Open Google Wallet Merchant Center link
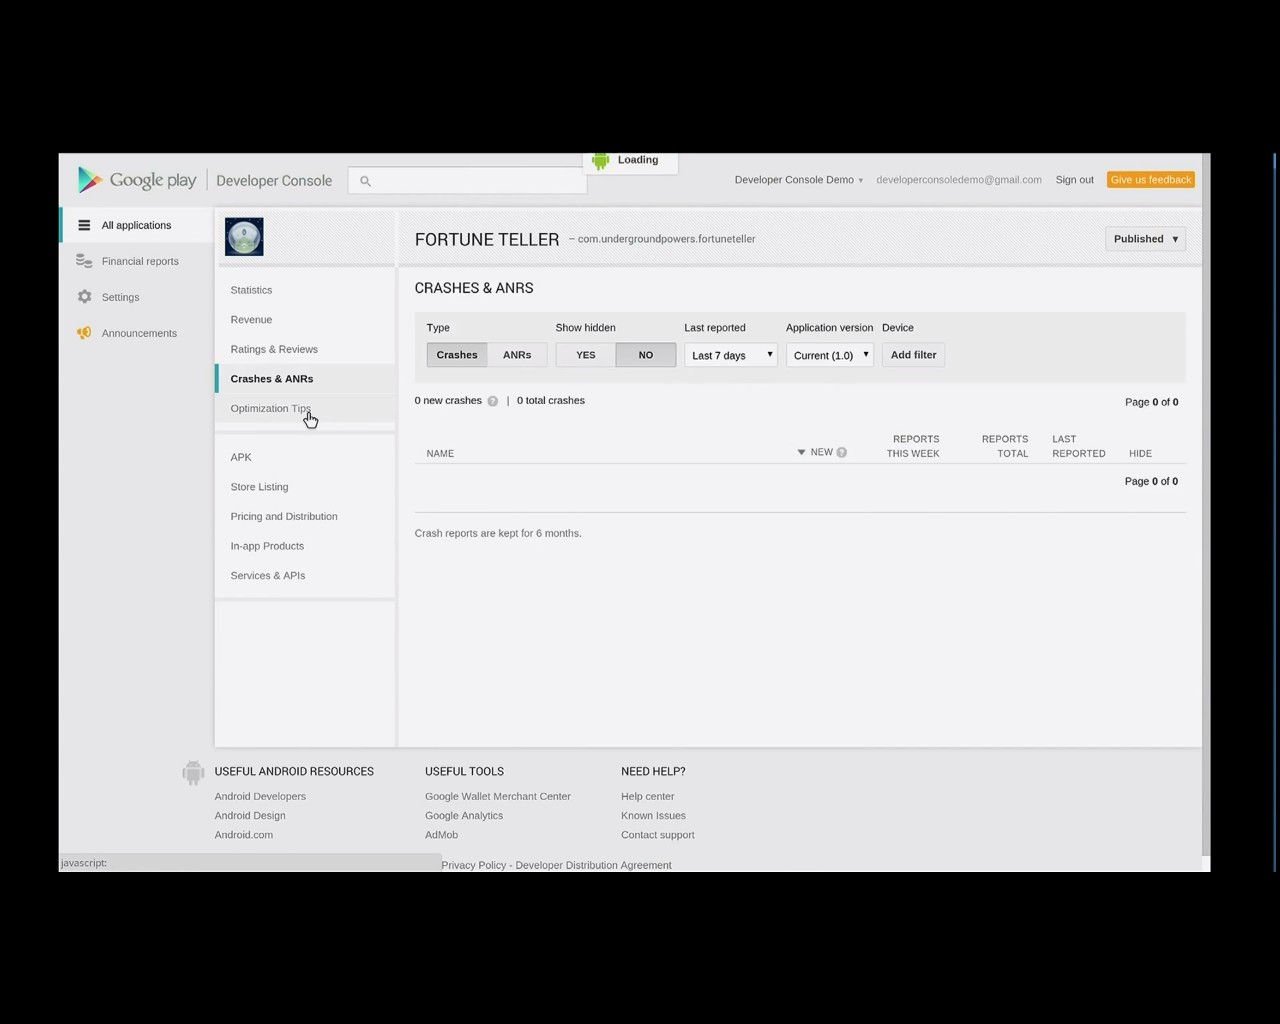The width and height of the screenshot is (1280, 1024). tap(498, 797)
